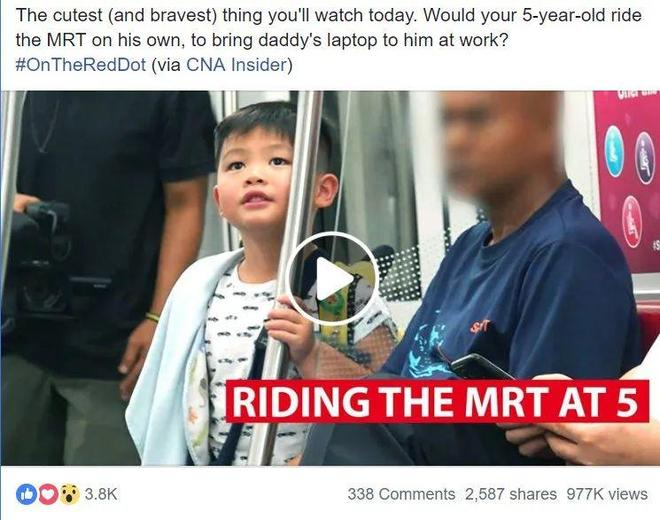
Task: Click the blue Like reaction icon
Action: [x=27, y=494]
